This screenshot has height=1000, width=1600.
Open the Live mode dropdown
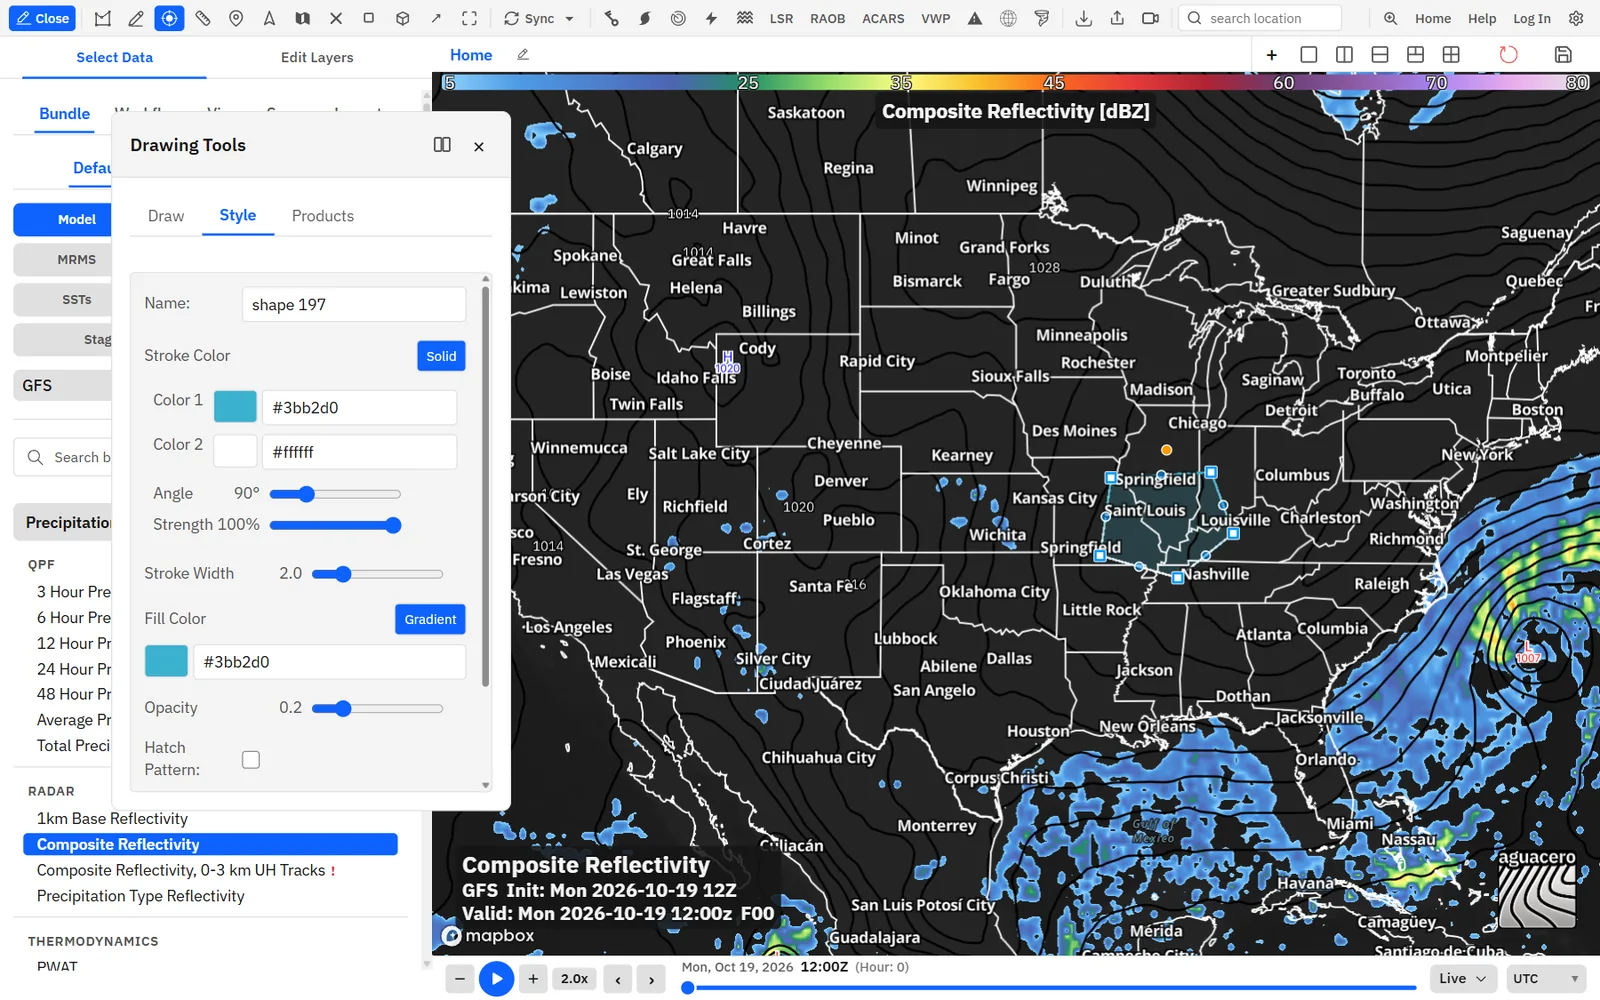coord(1463,978)
